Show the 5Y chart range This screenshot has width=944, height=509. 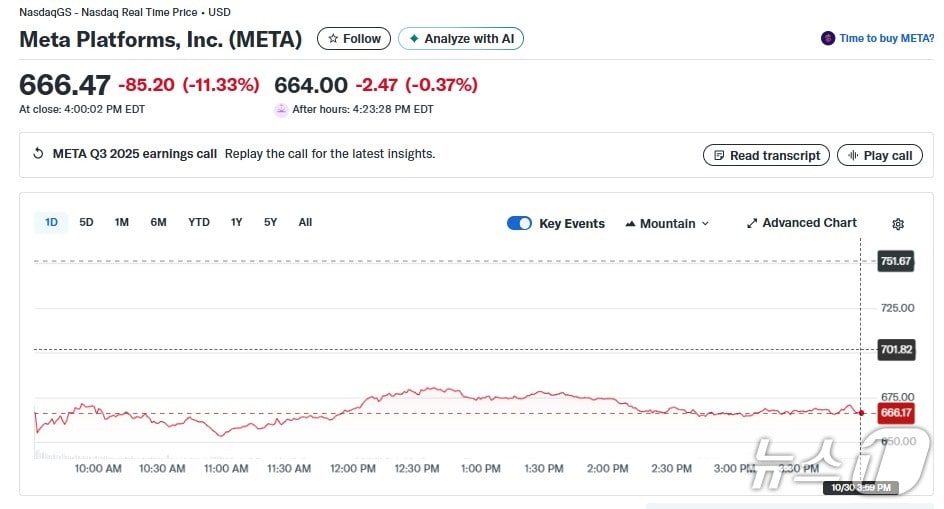[271, 222]
